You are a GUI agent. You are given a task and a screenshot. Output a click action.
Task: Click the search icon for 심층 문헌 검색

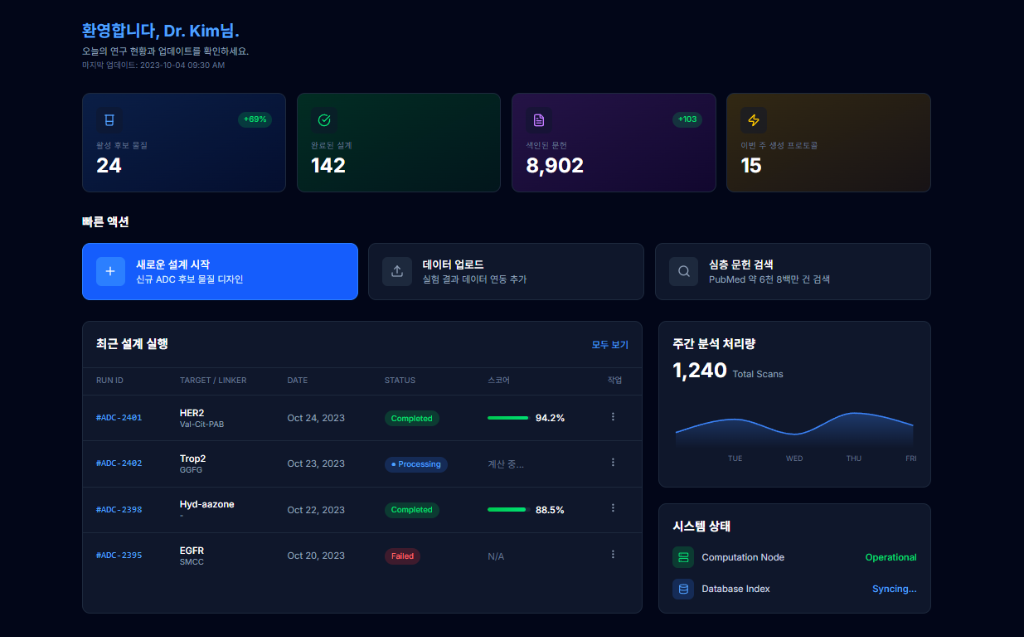(x=684, y=271)
